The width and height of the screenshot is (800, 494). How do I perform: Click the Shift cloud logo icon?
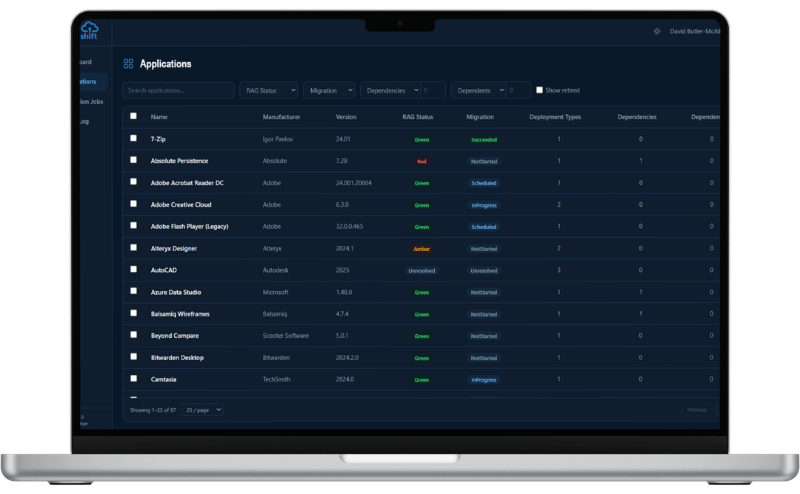pos(91,30)
